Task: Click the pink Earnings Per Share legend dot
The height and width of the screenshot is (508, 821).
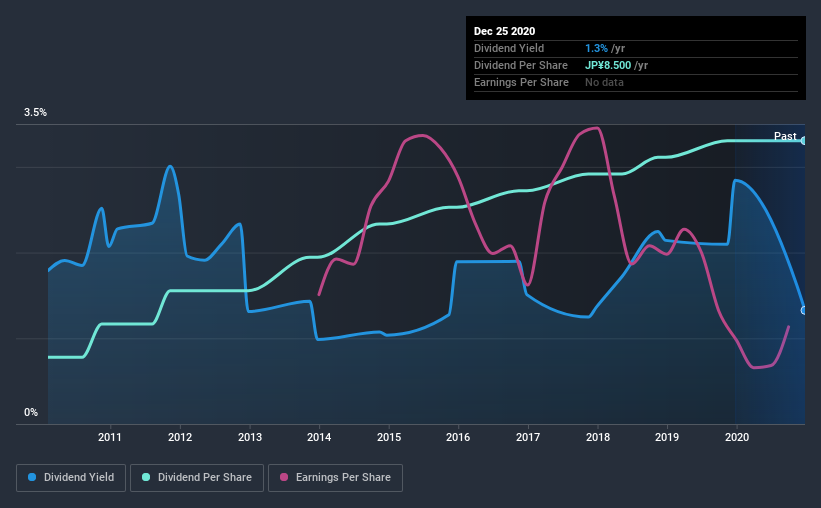Action: [x=284, y=477]
